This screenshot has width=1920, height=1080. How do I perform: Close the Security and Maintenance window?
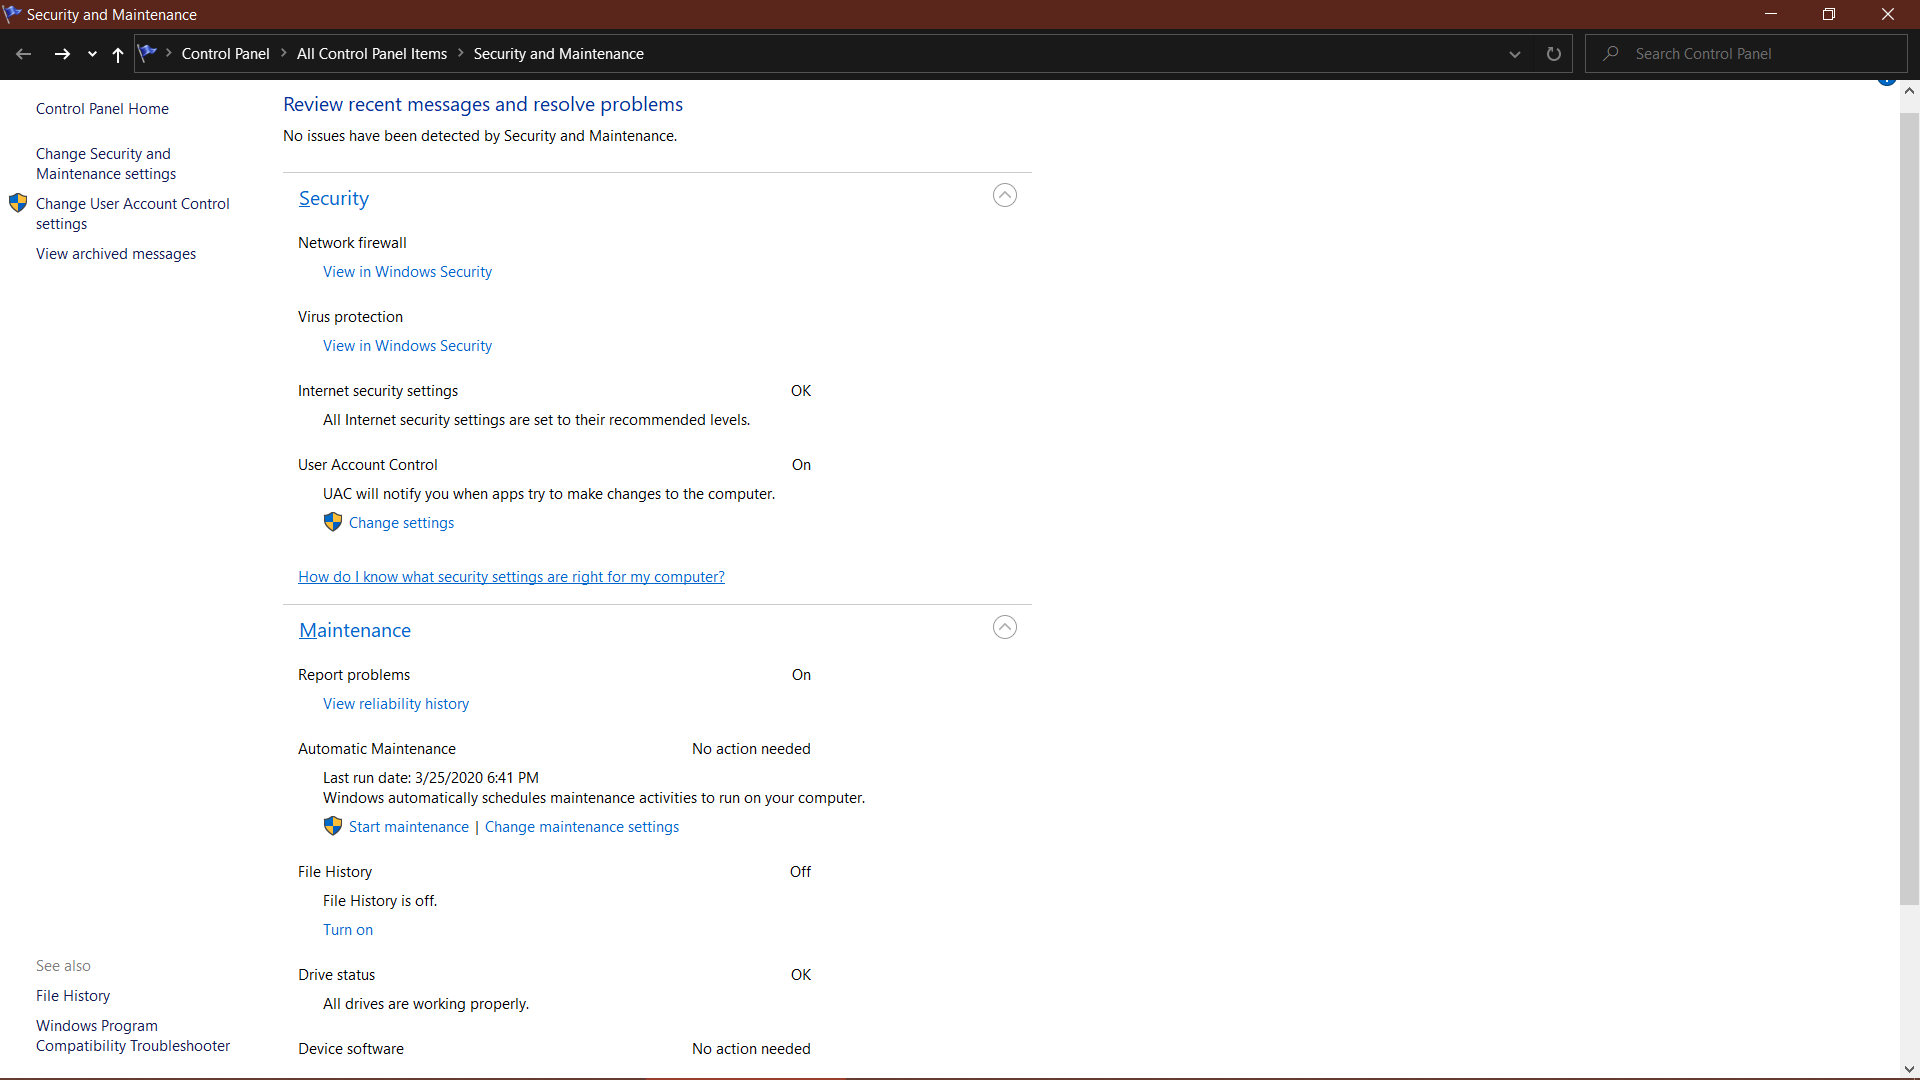coord(1888,14)
